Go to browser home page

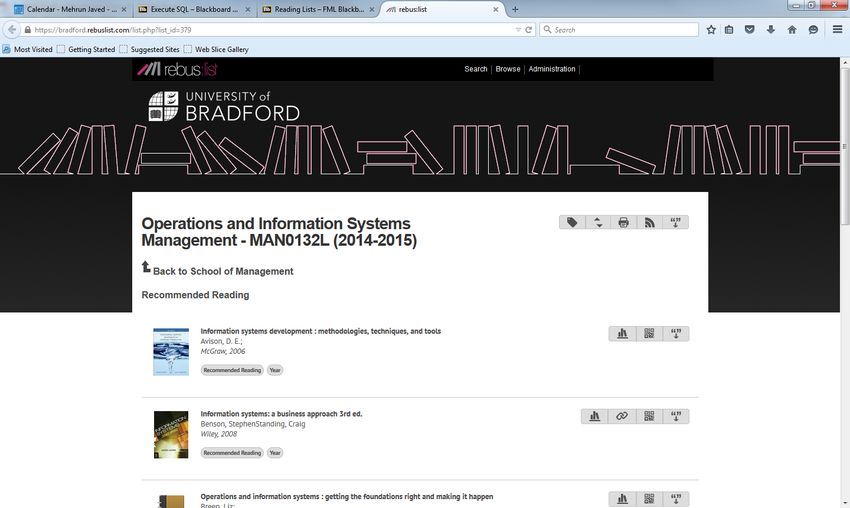pyautogui.click(x=792, y=30)
